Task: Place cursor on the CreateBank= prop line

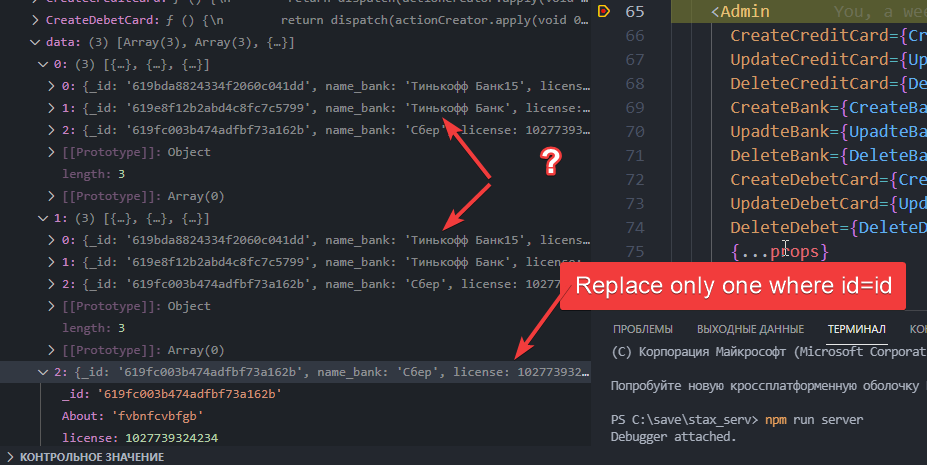Action: click(x=828, y=108)
